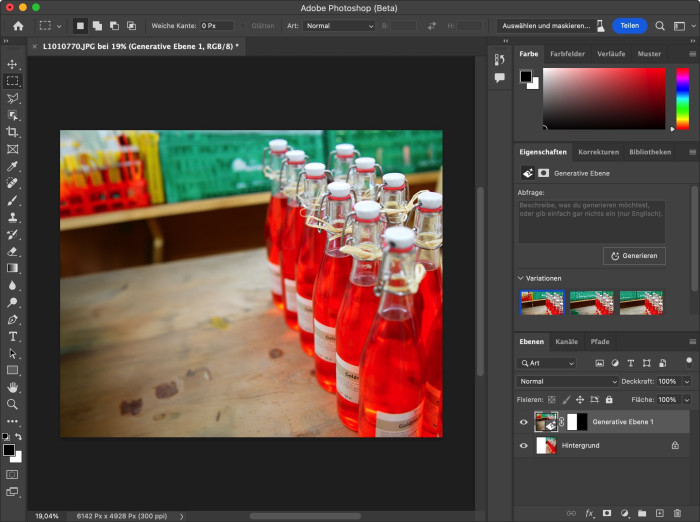Create new adjustment layer icon
This screenshot has height=522, width=700.
(x=625, y=513)
